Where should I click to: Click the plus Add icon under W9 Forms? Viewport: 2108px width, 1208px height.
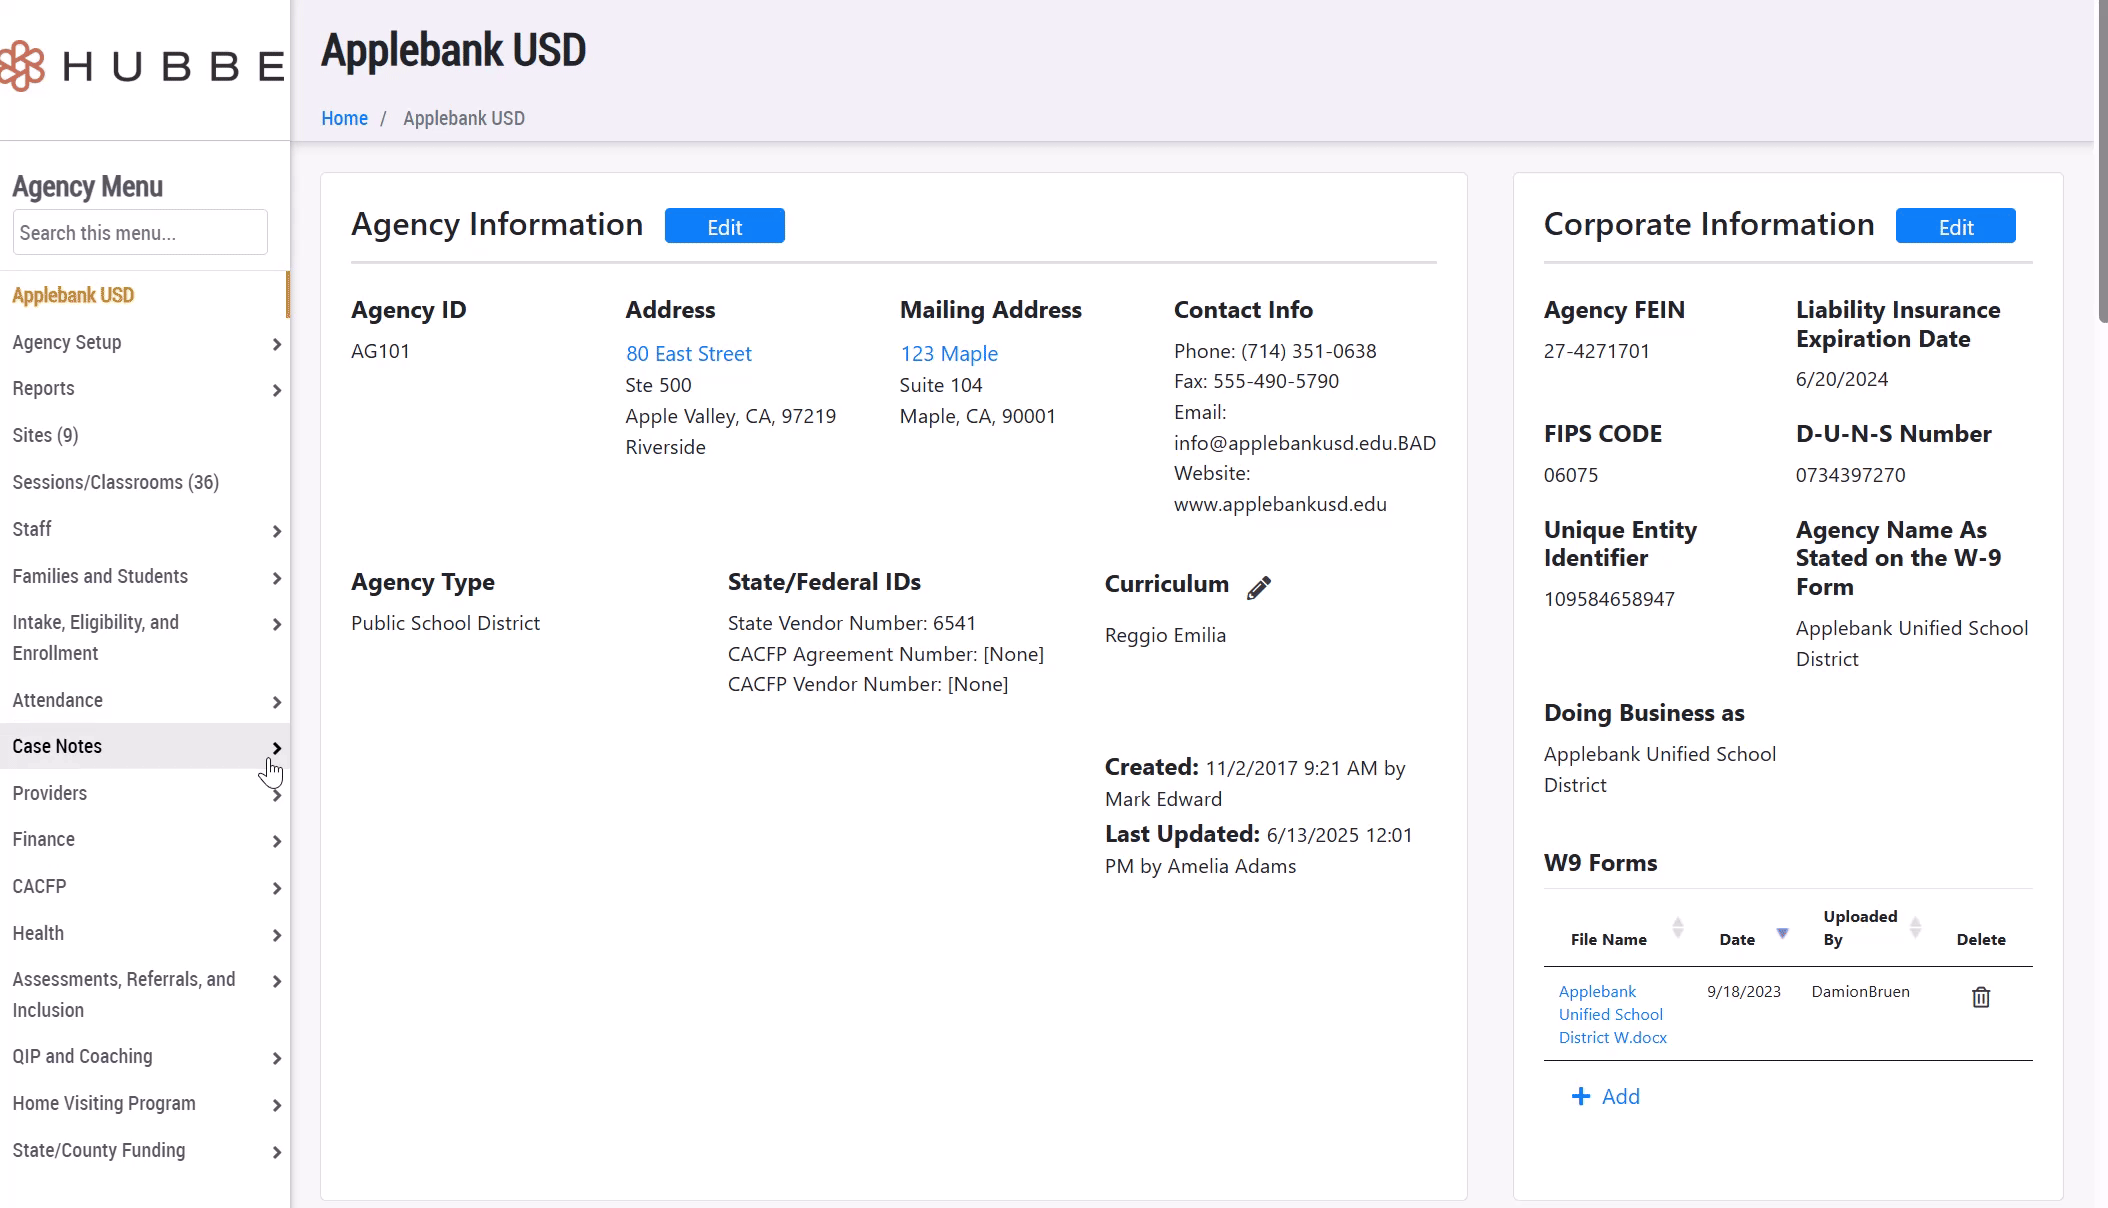pyautogui.click(x=1581, y=1096)
